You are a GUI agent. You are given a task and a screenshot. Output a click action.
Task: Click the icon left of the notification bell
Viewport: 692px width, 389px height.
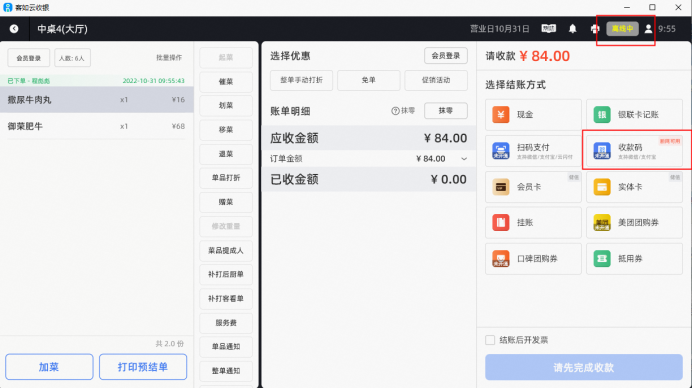[x=549, y=29]
